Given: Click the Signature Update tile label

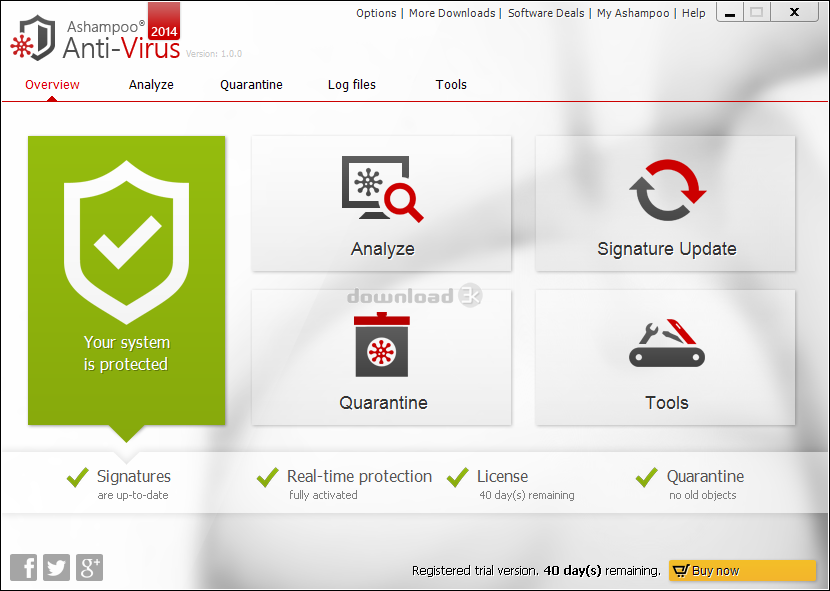Looking at the screenshot, I should pyautogui.click(x=667, y=249).
